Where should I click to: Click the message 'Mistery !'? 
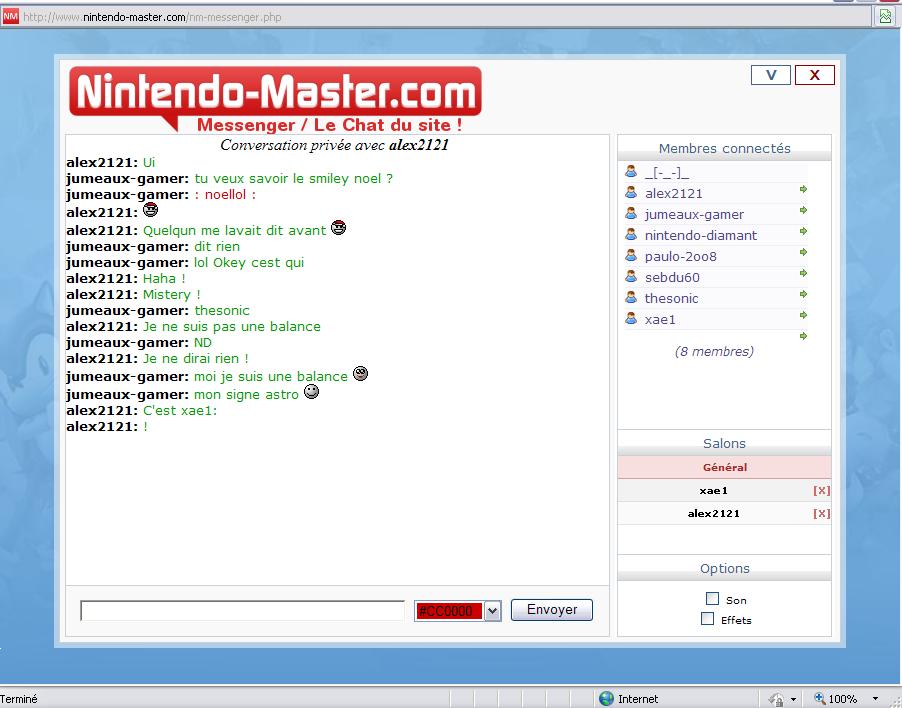(171, 294)
